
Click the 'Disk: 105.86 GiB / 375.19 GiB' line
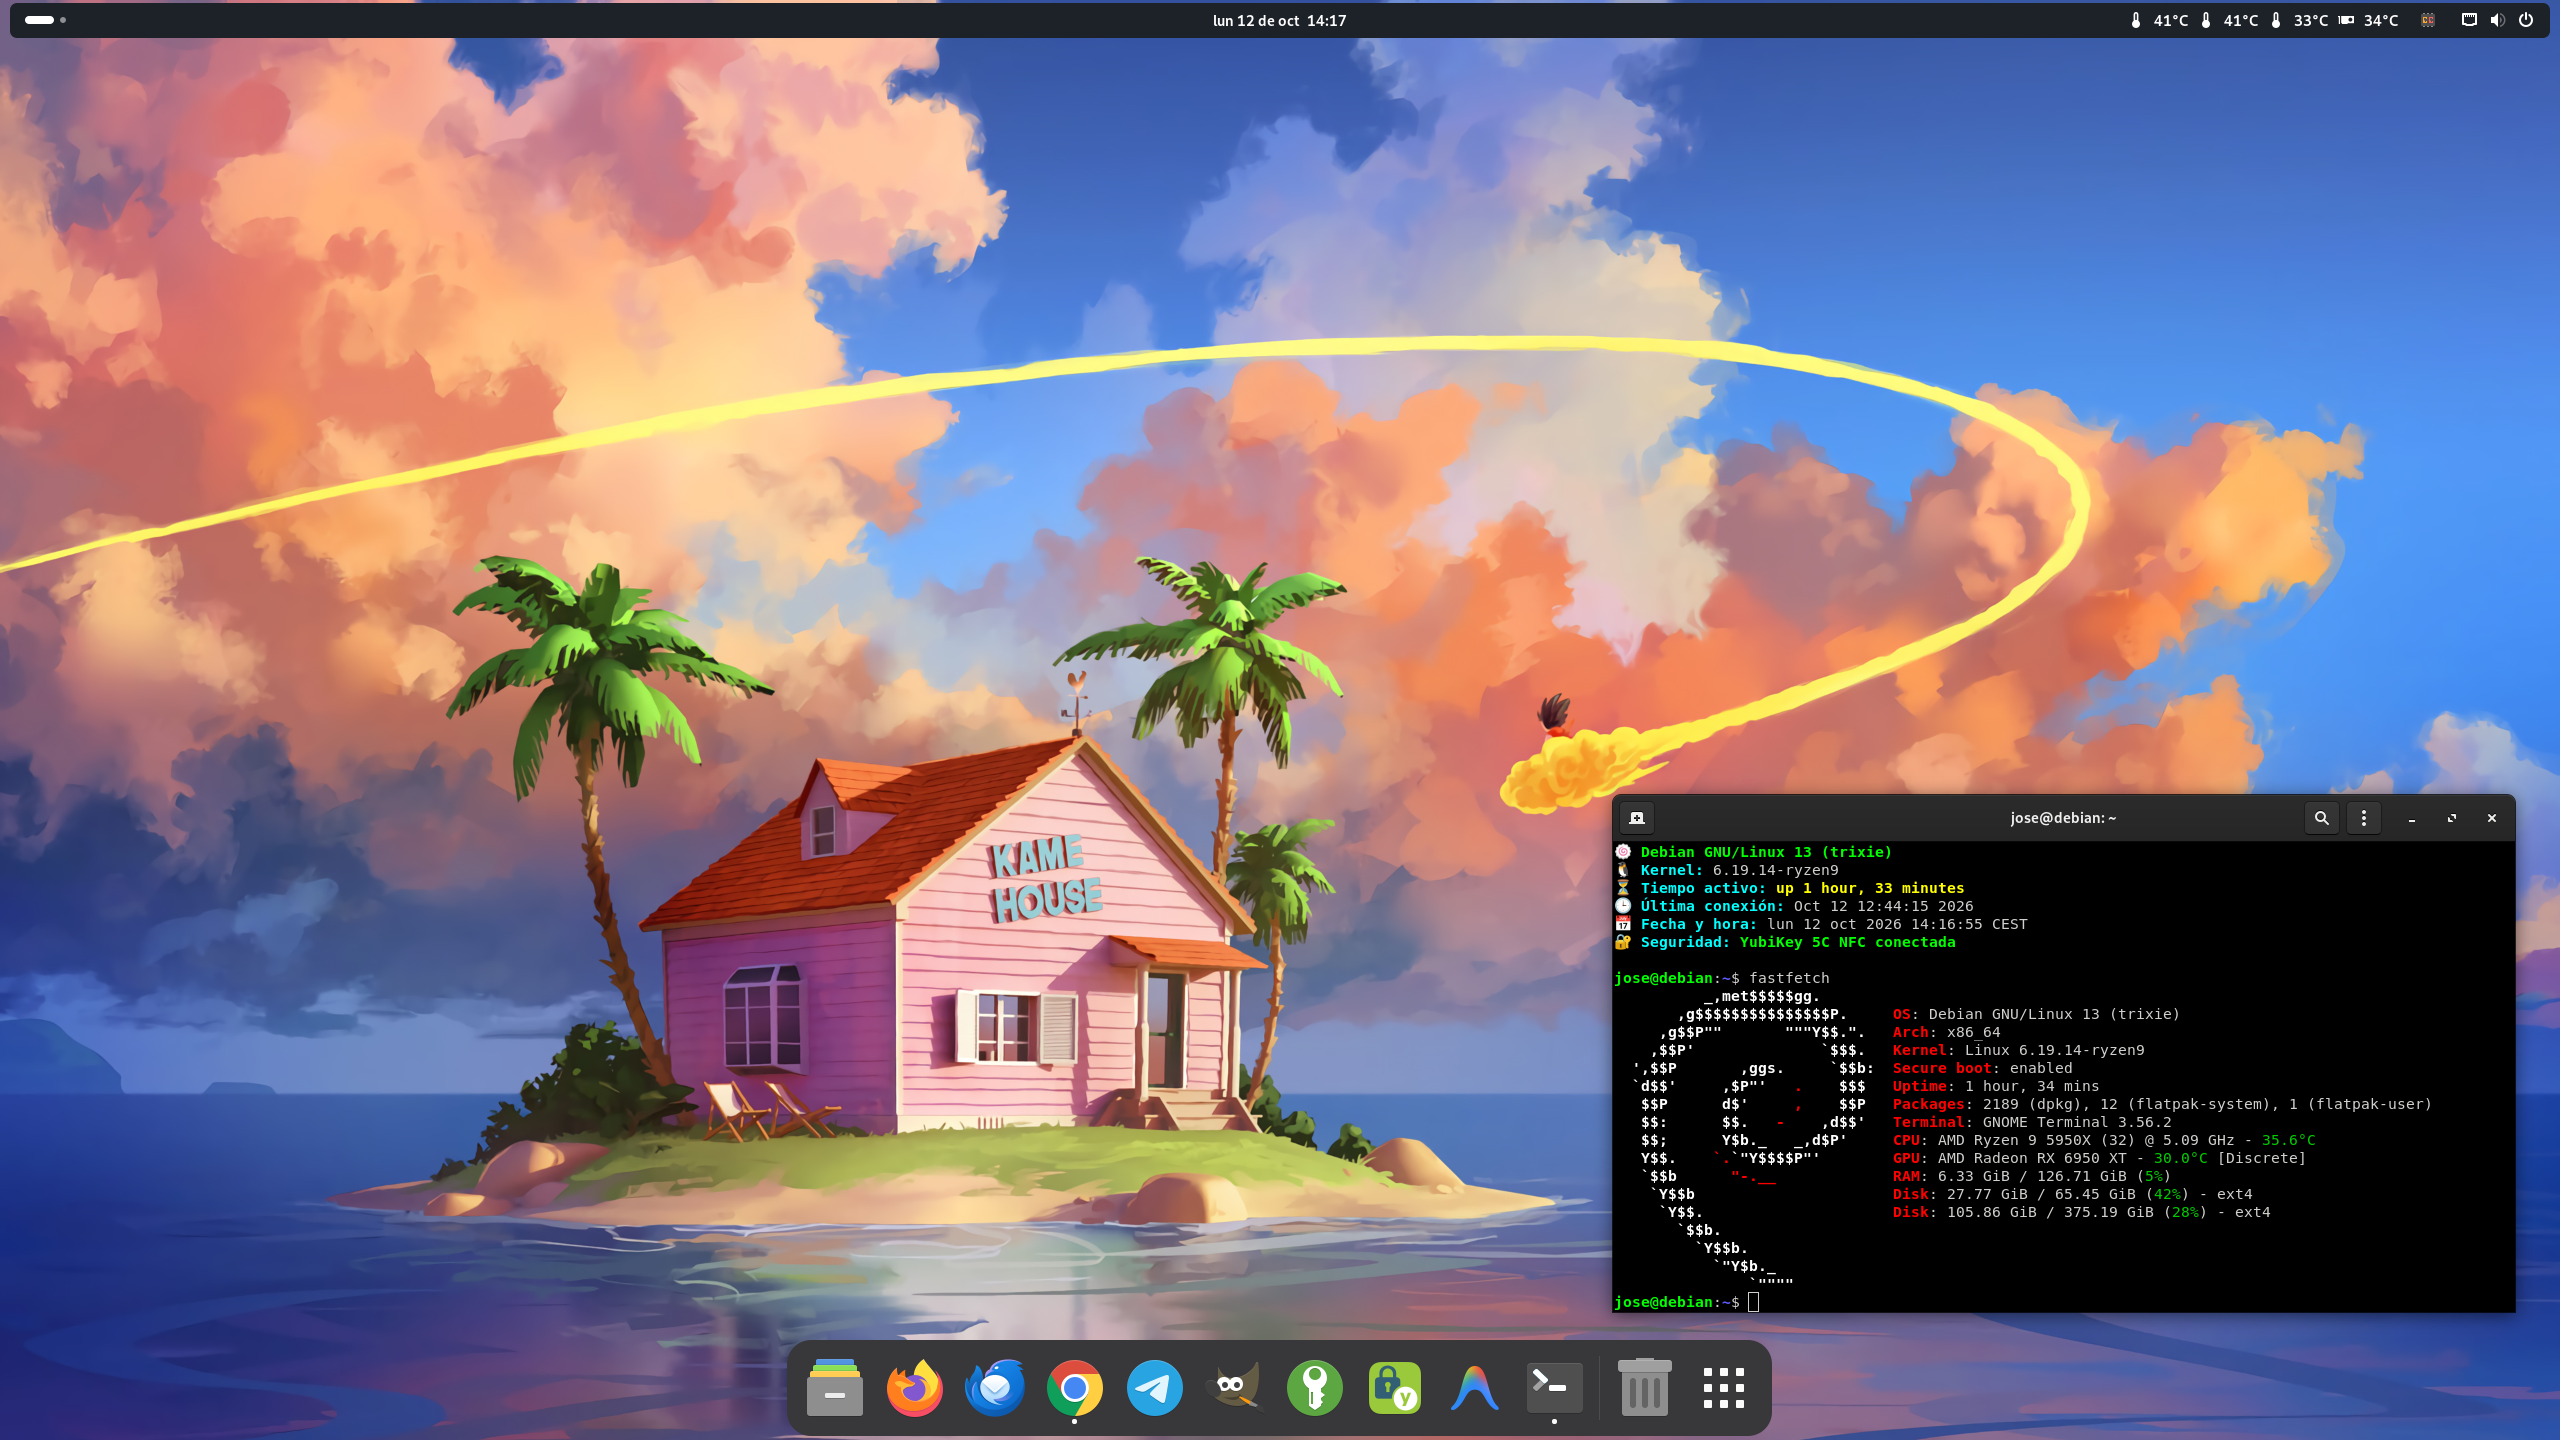(x=2081, y=1212)
